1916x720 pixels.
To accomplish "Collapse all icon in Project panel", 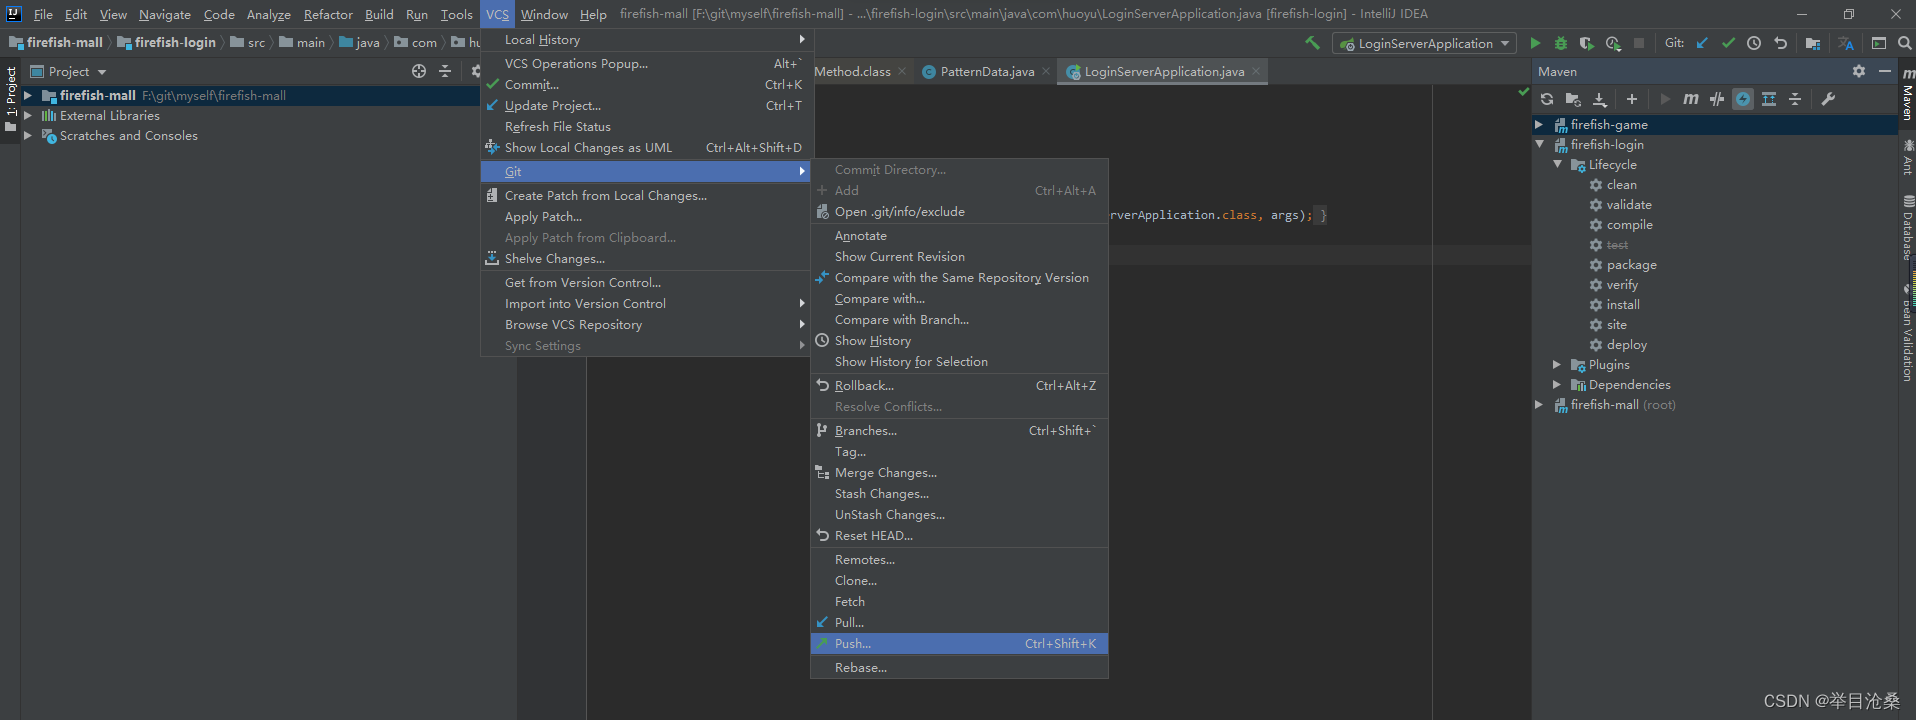I will point(445,71).
